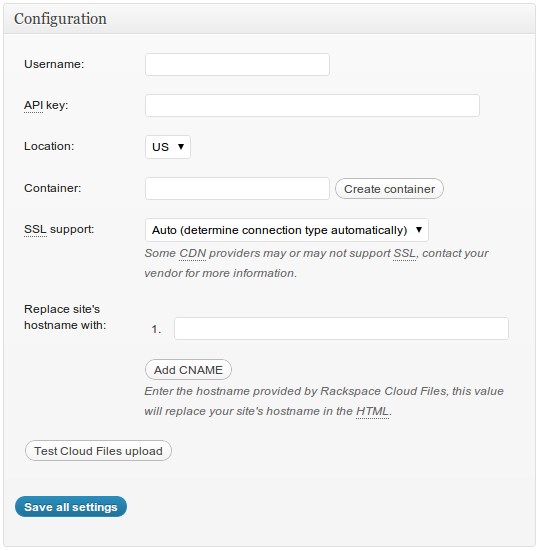Image resolution: width=540 pixels, height=551 pixels.
Task: Focus the API key text box
Action: pos(312,105)
